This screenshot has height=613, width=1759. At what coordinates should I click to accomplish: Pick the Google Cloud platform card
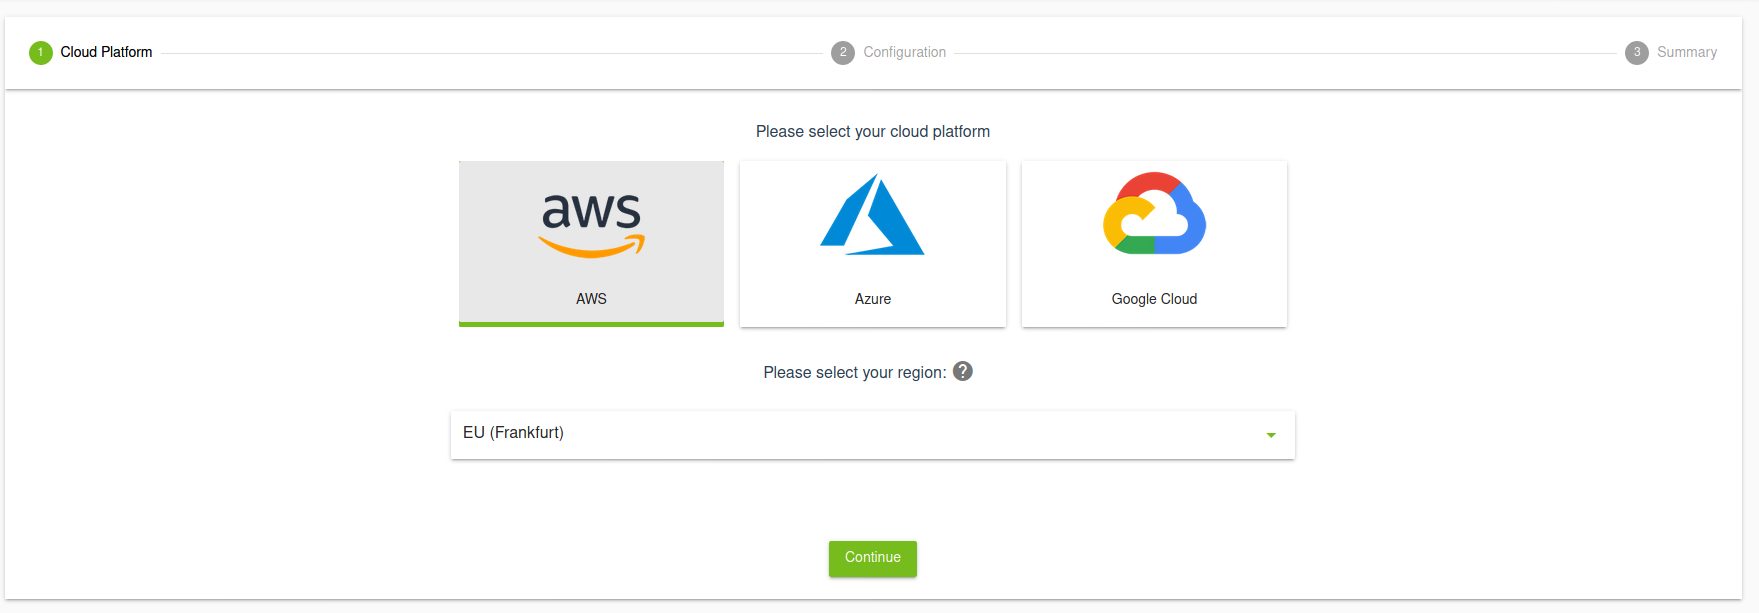click(x=1154, y=243)
